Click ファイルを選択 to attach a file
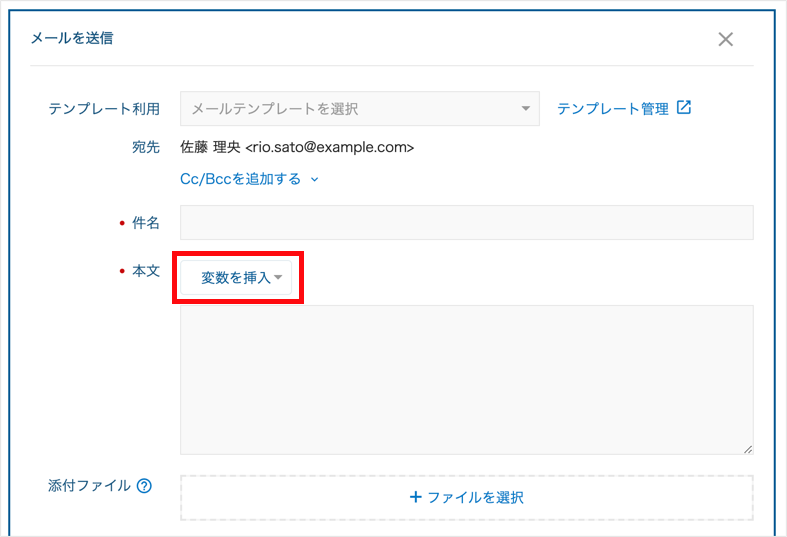 (x=467, y=498)
